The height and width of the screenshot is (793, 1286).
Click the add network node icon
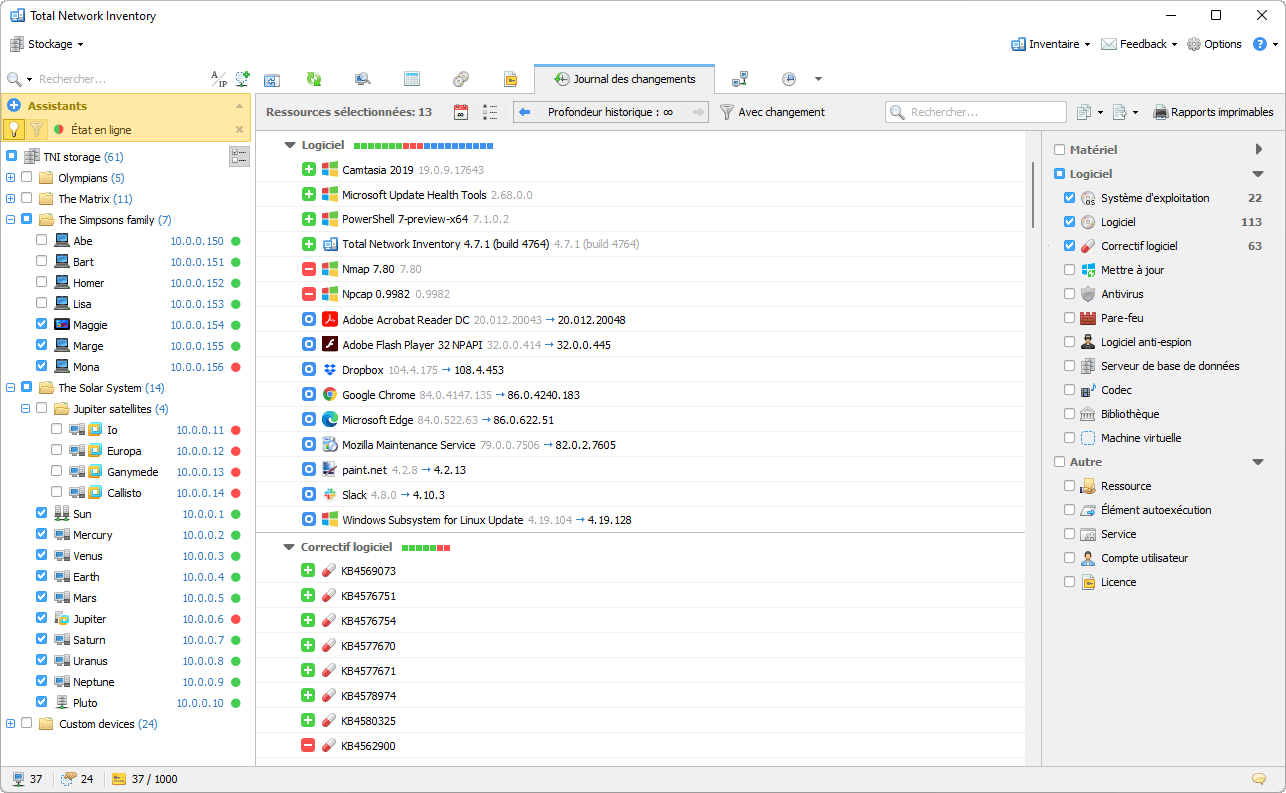[242, 79]
